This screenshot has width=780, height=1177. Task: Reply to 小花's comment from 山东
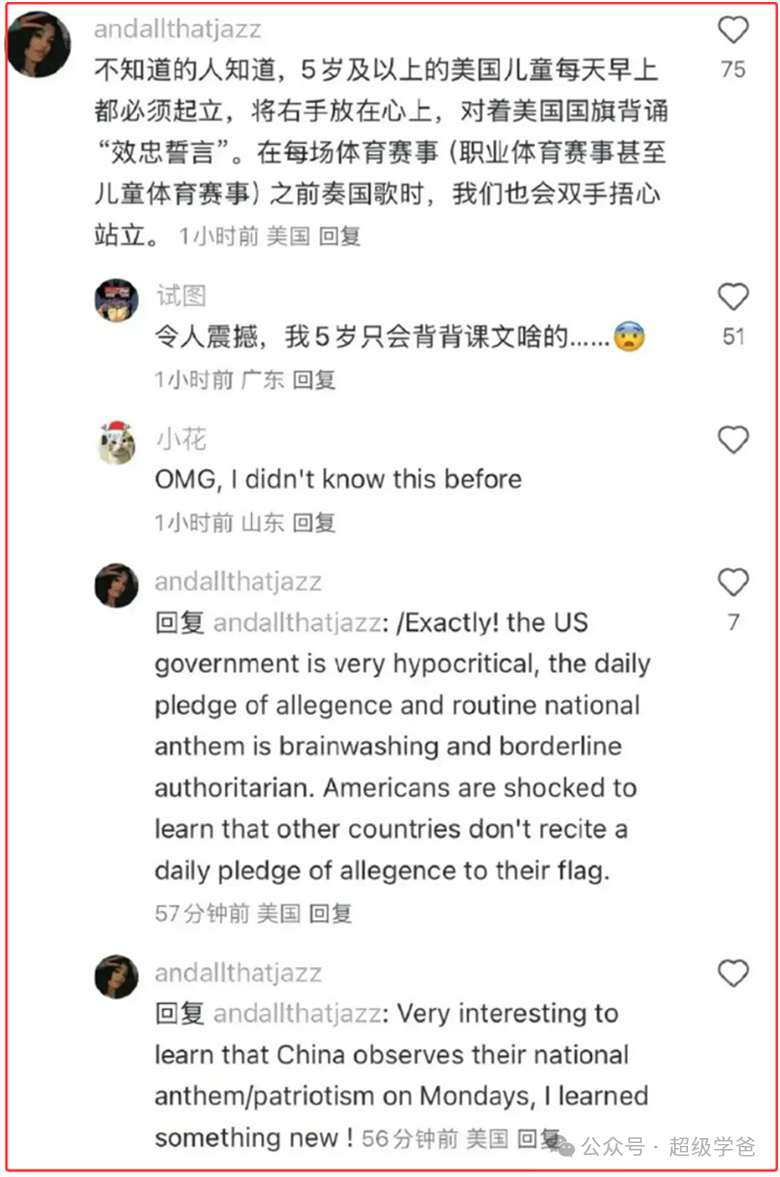click(x=314, y=522)
